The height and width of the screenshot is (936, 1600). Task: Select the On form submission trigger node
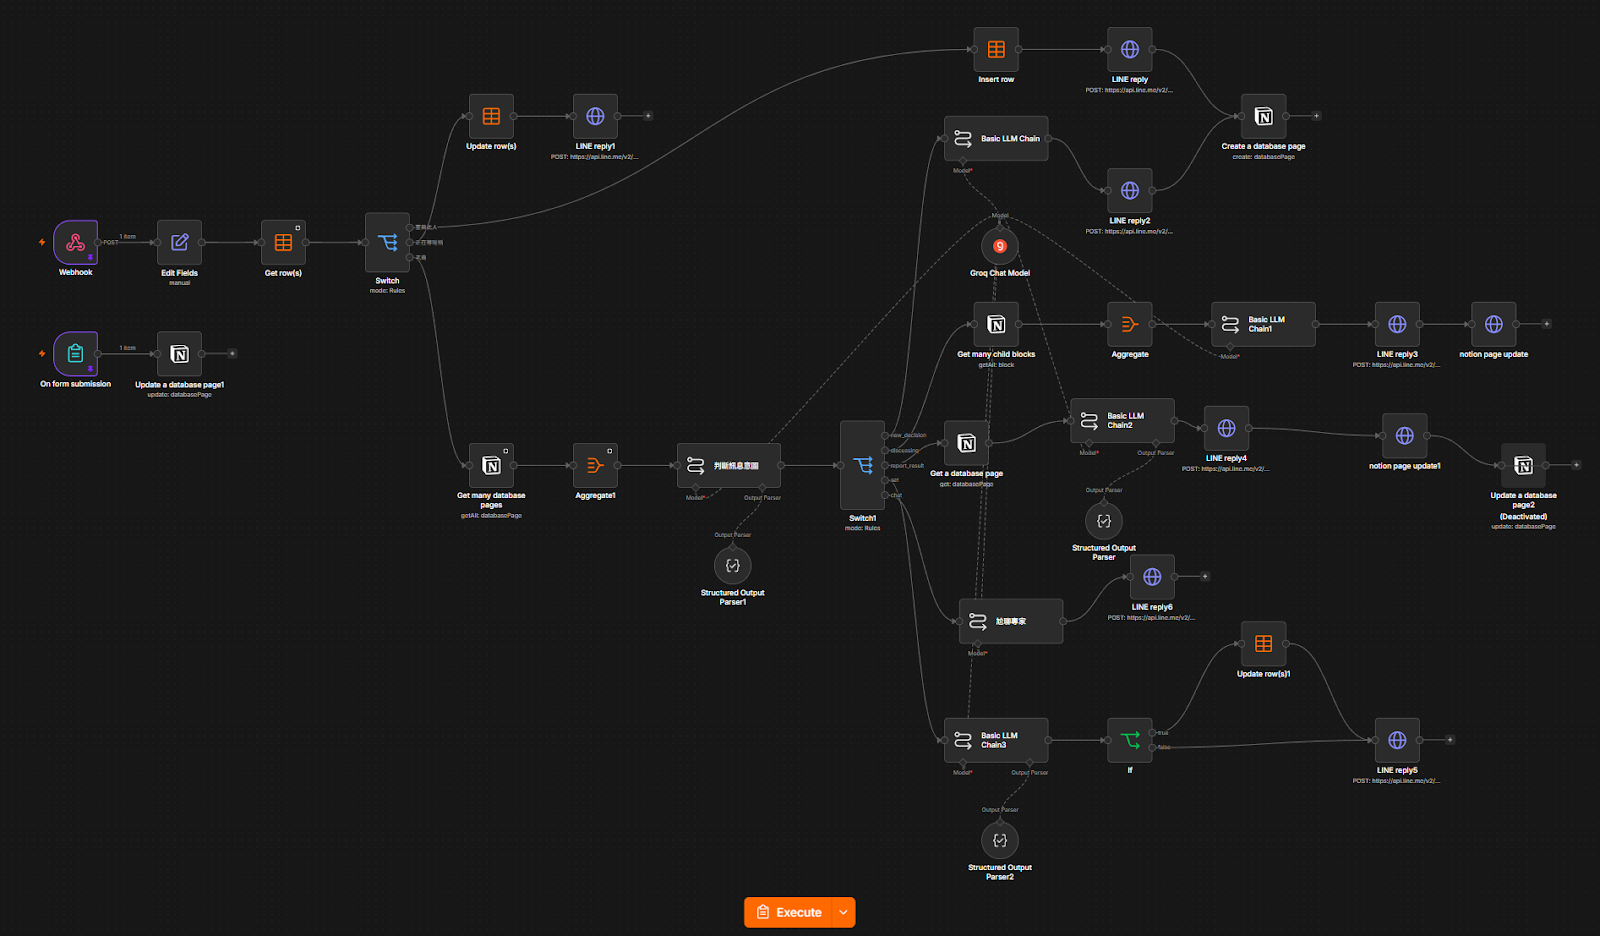[76, 353]
